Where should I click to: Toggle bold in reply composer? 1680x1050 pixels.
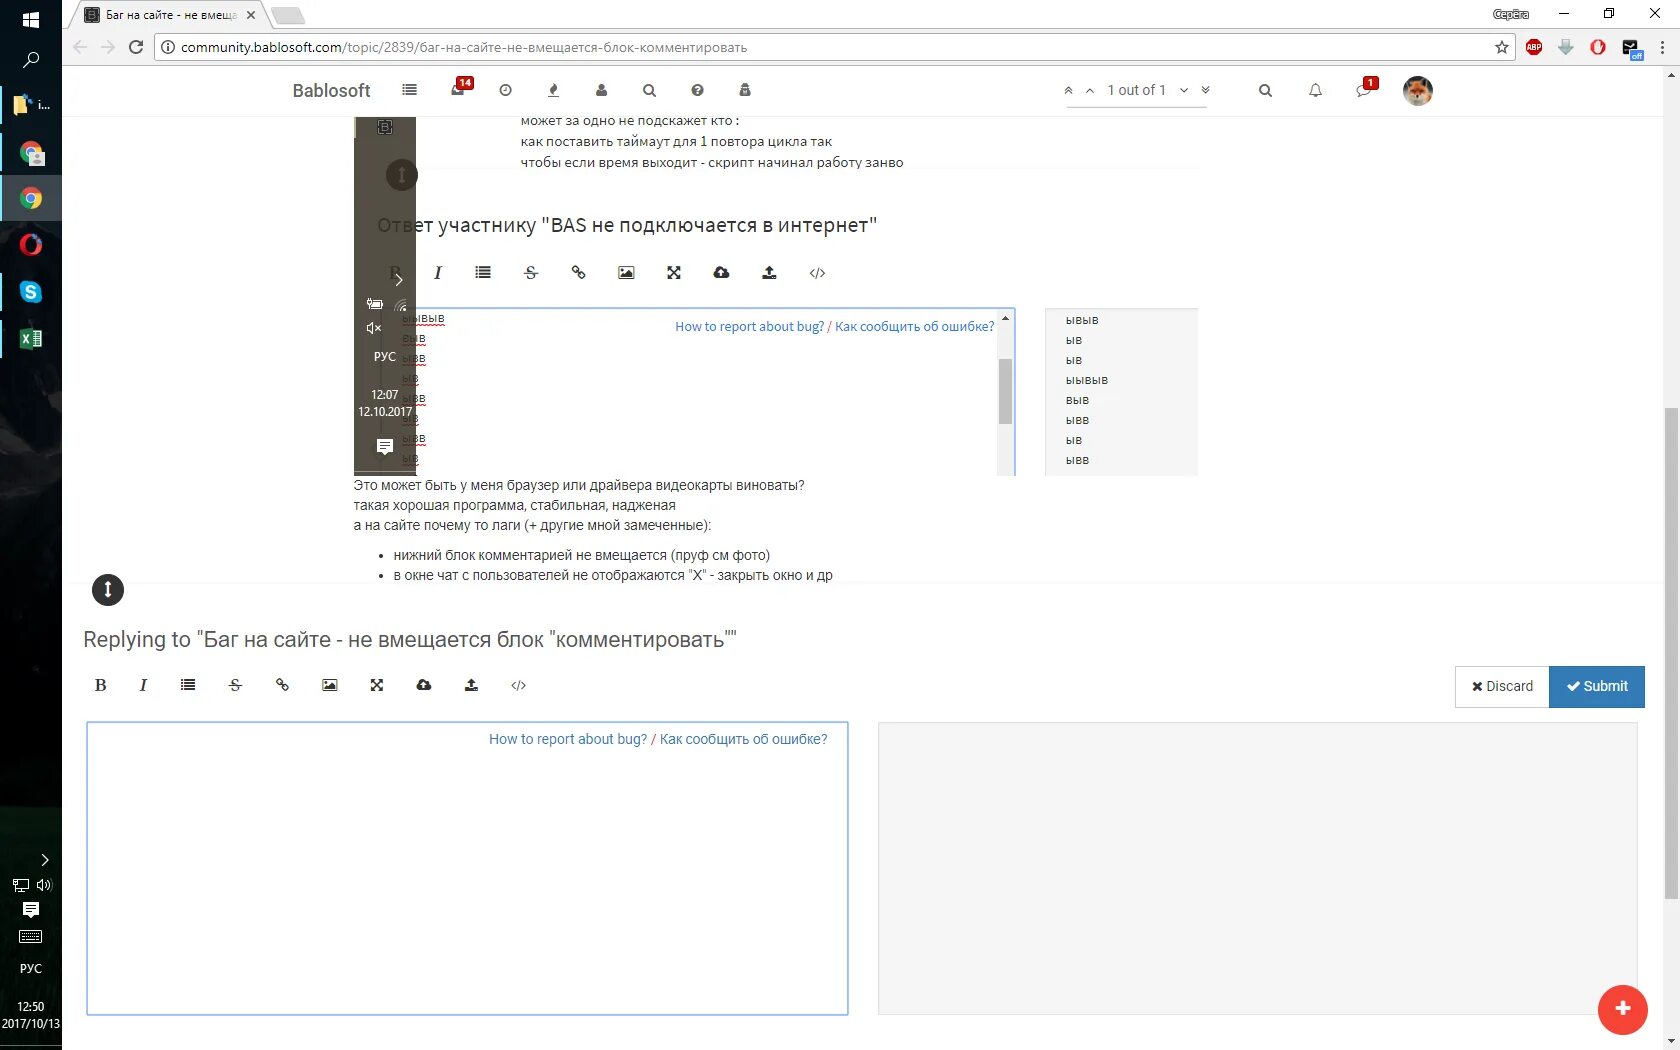pos(100,685)
